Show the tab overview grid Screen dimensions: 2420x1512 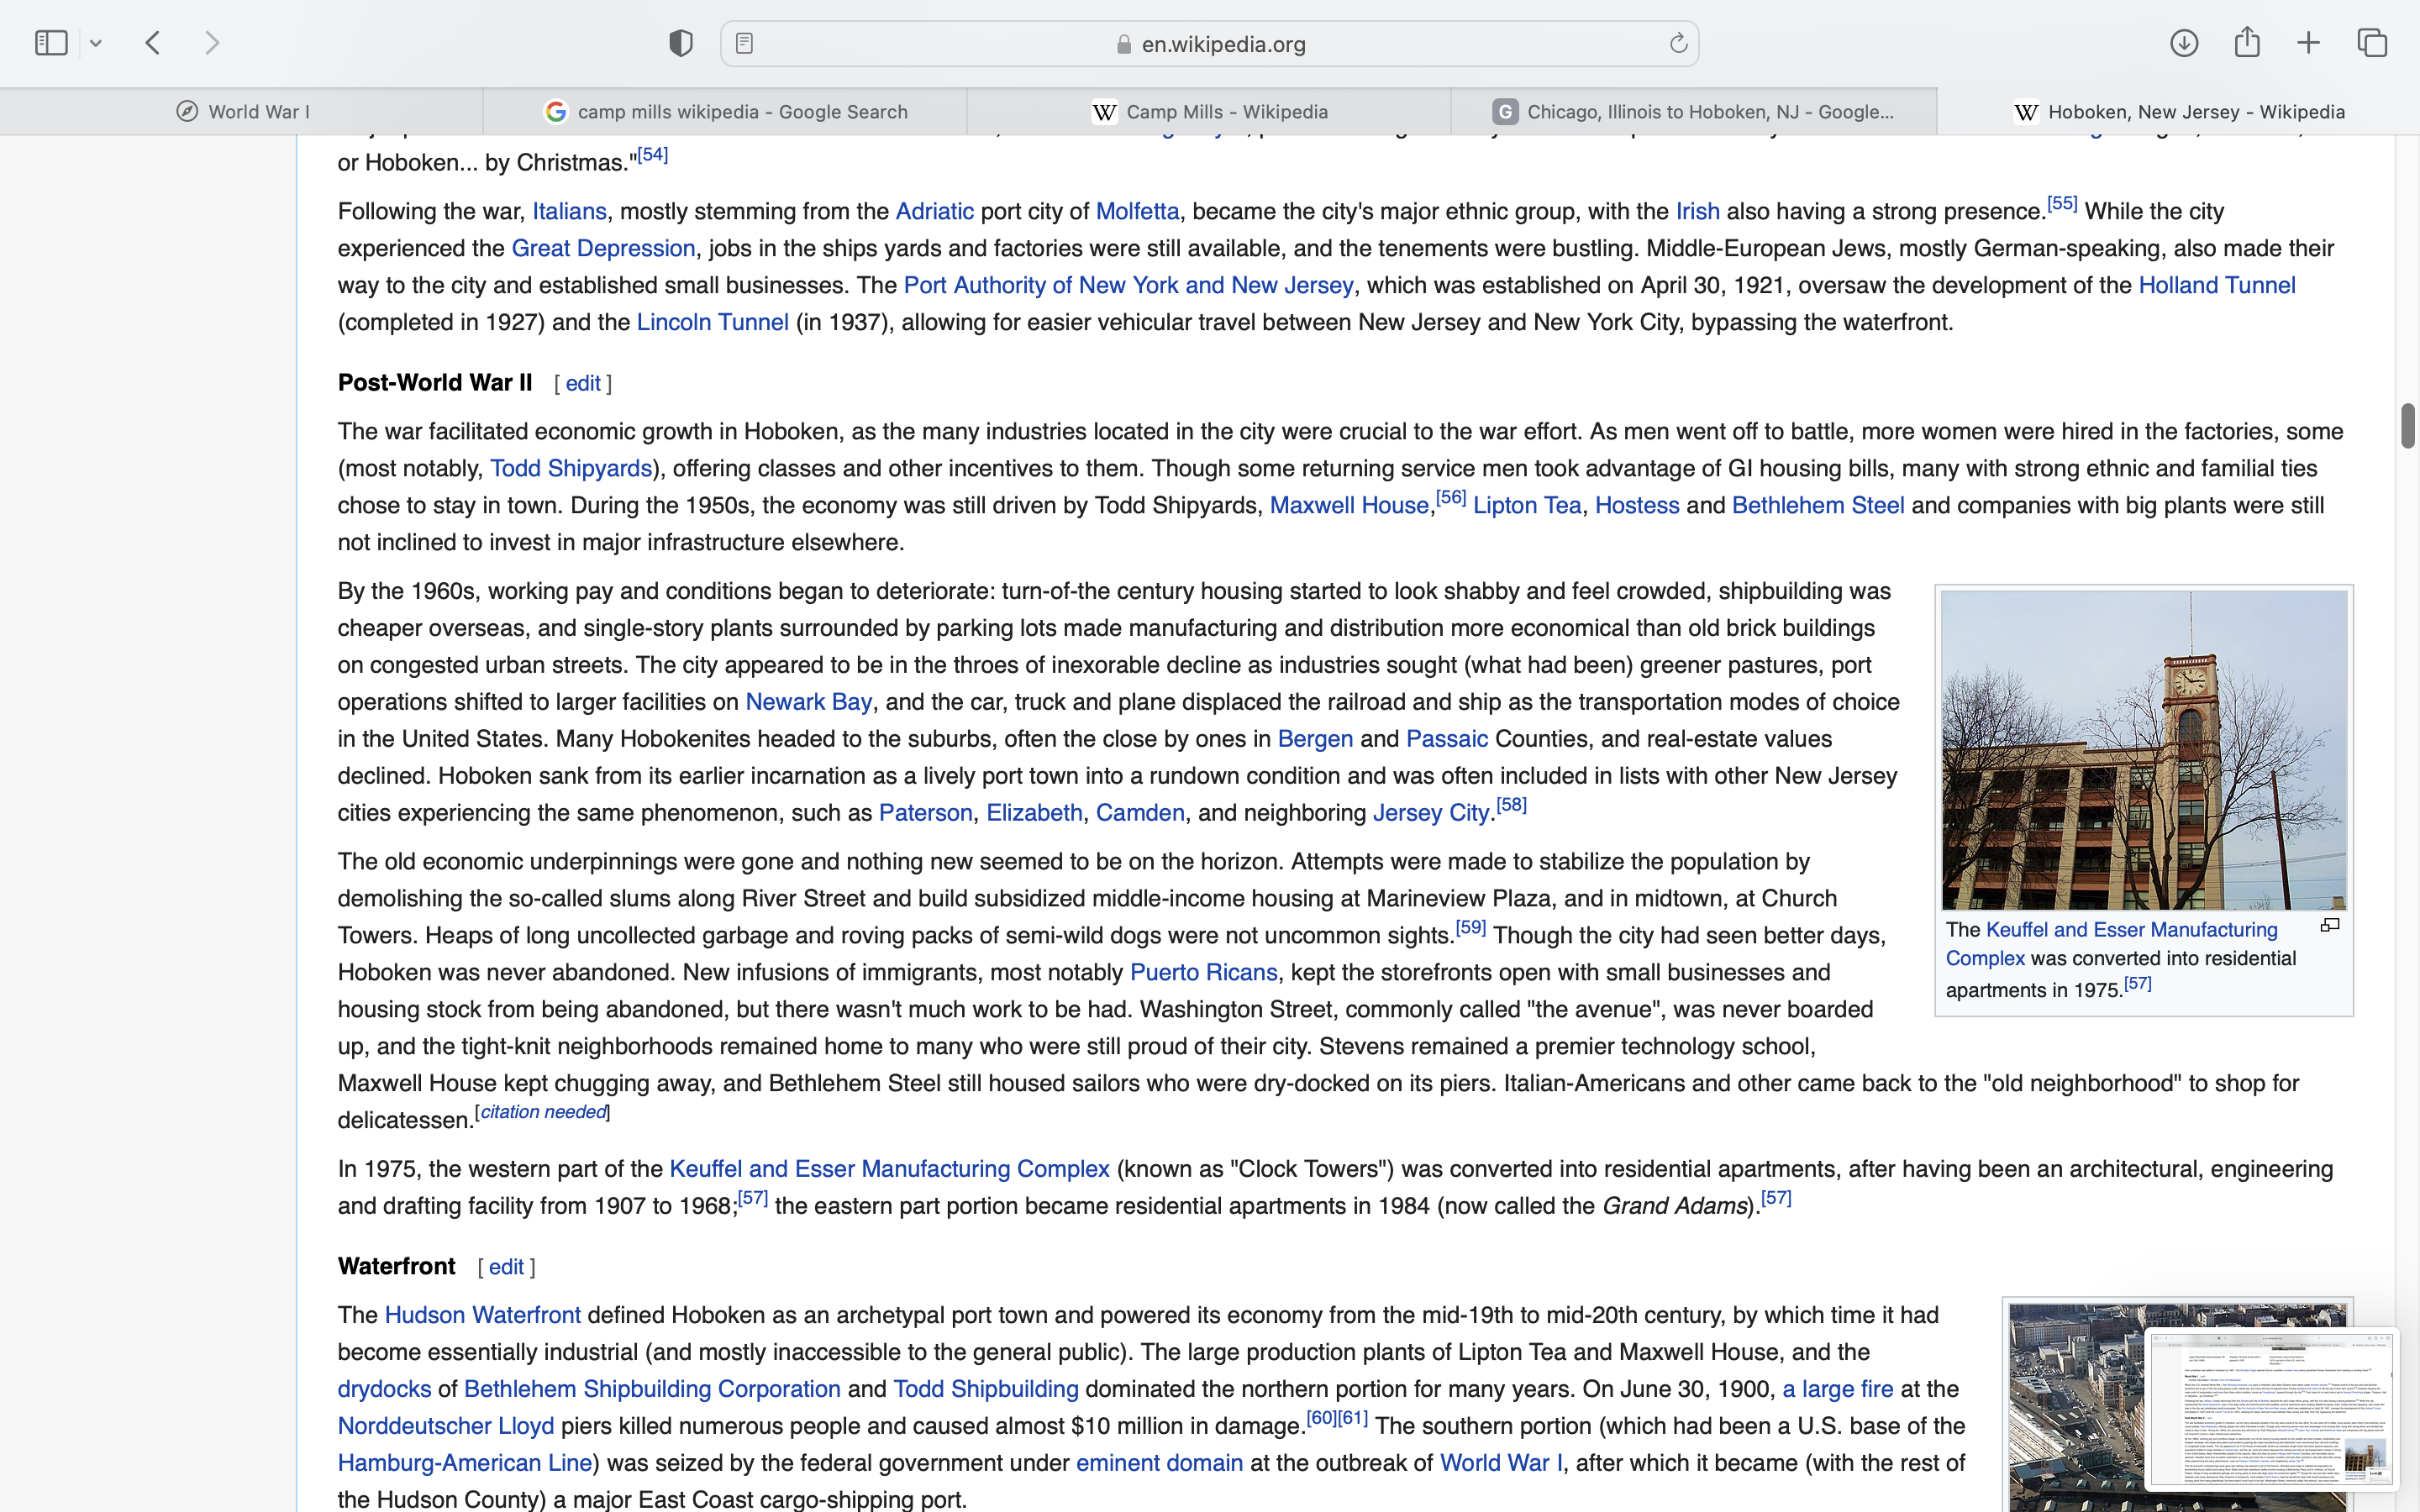(x=2372, y=43)
